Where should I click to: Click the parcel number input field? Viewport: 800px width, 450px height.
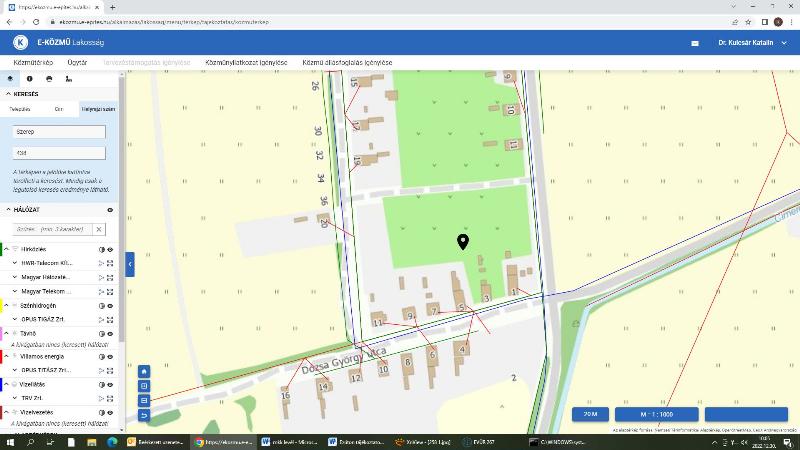coord(59,153)
